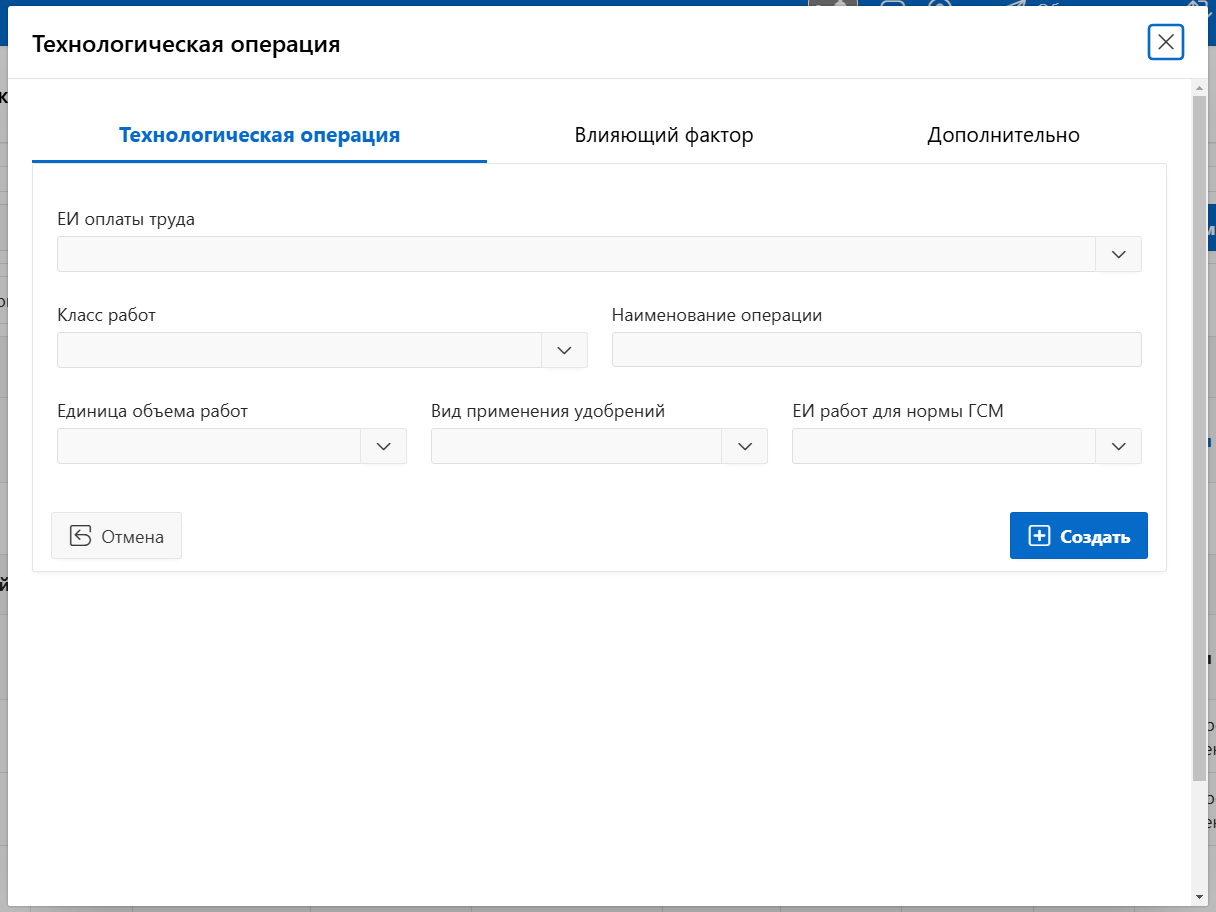Click the dialog scrollbar down arrow
Viewport: 1216px width, 912px height.
(1199, 896)
